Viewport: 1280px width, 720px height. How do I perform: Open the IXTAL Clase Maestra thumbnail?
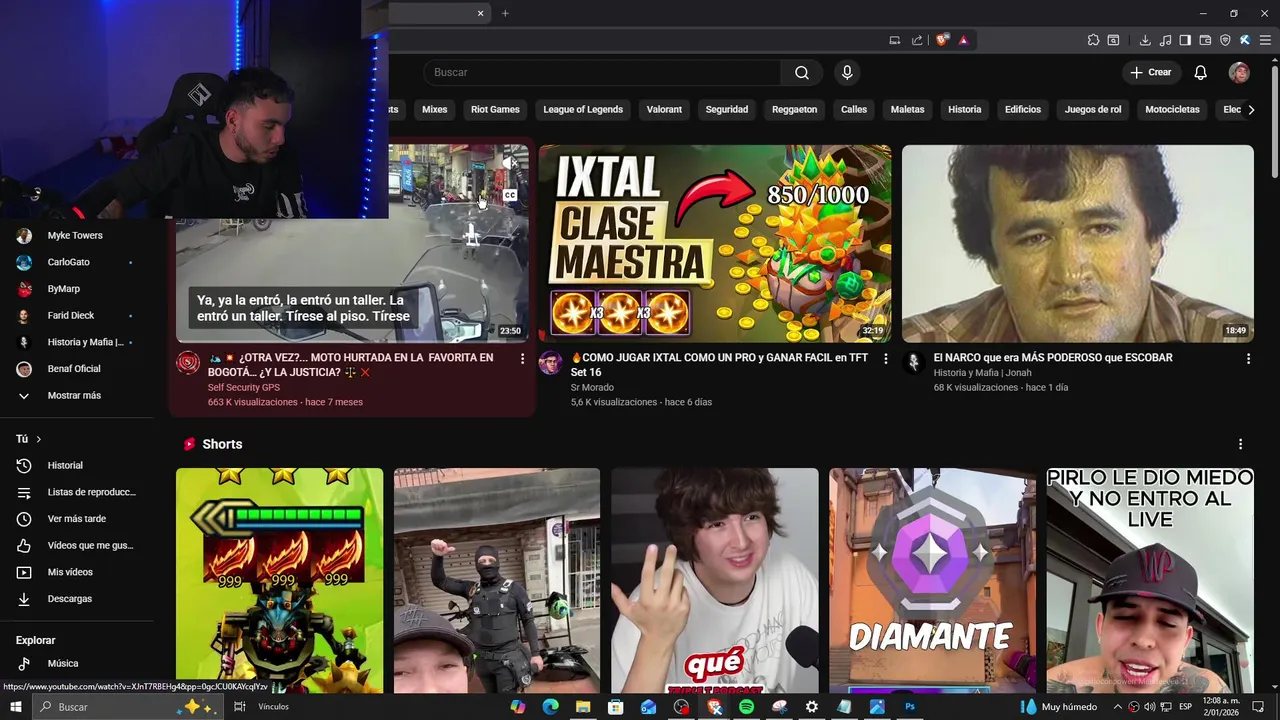click(x=715, y=243)
